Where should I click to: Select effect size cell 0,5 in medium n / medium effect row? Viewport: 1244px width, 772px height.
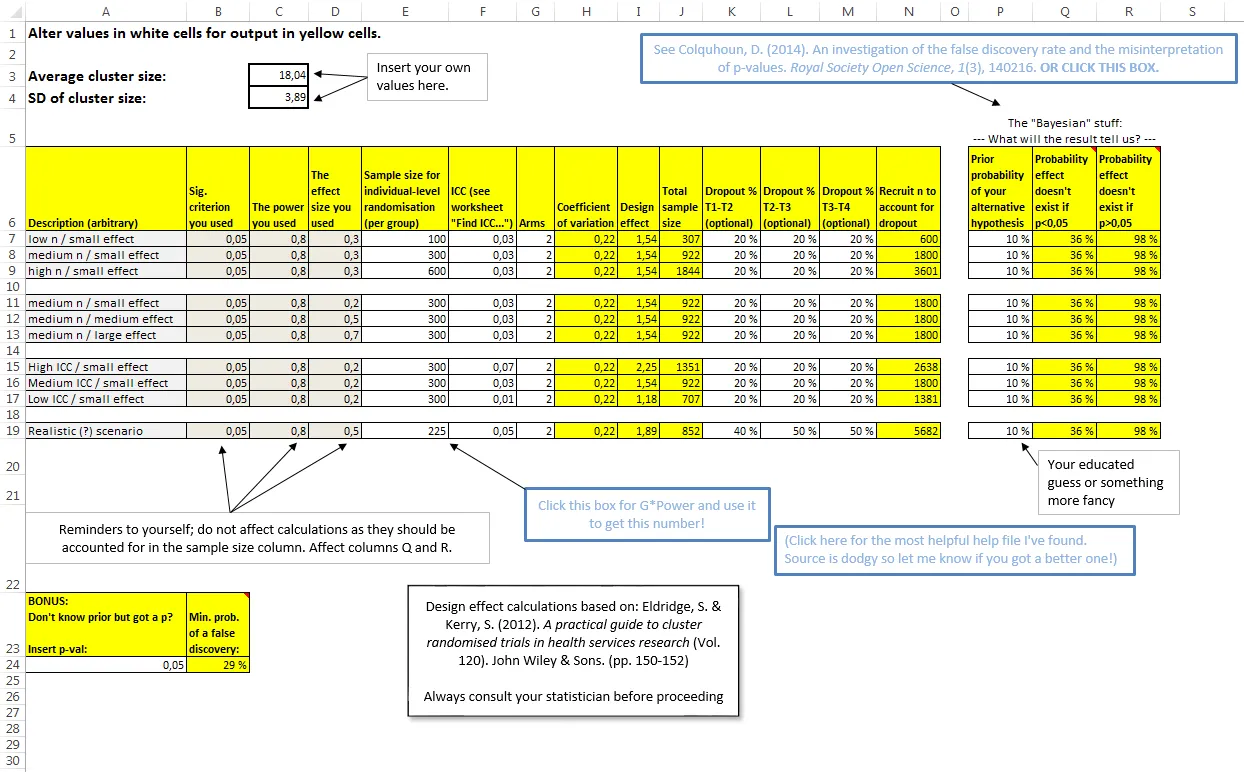(x=335, y=319)
